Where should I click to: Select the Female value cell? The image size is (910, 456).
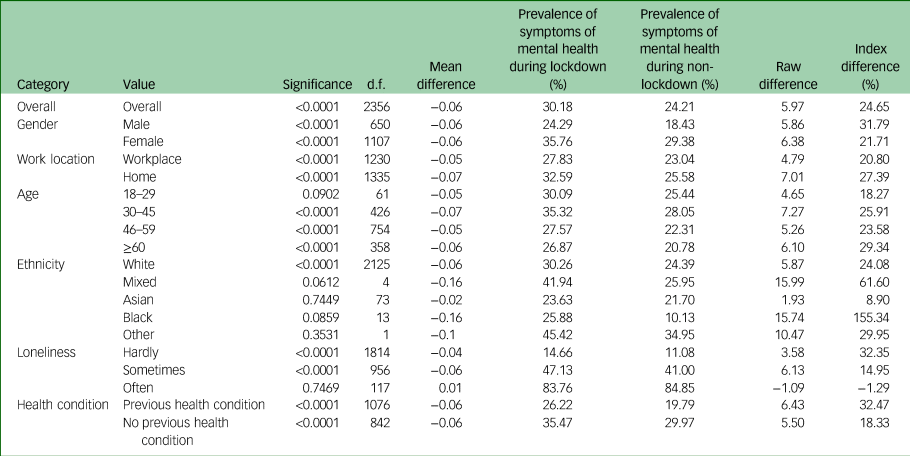[141, 142]
